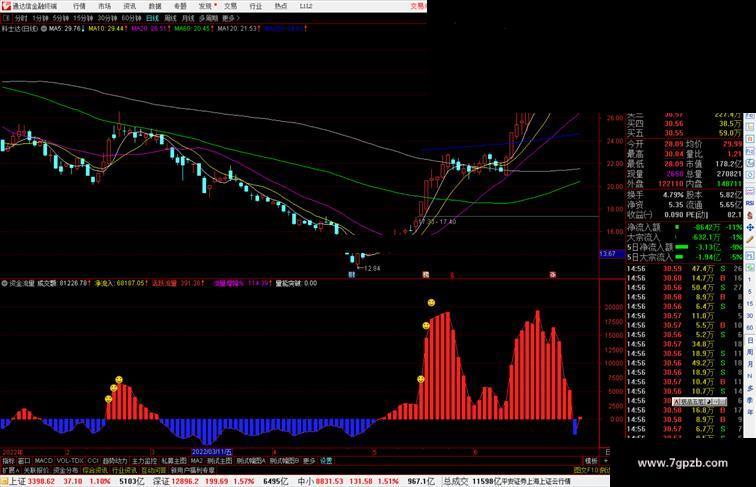The image size is (756, 487).
Task: Select the 月 period shortcut in right sidebar
Action: point(750,365)
